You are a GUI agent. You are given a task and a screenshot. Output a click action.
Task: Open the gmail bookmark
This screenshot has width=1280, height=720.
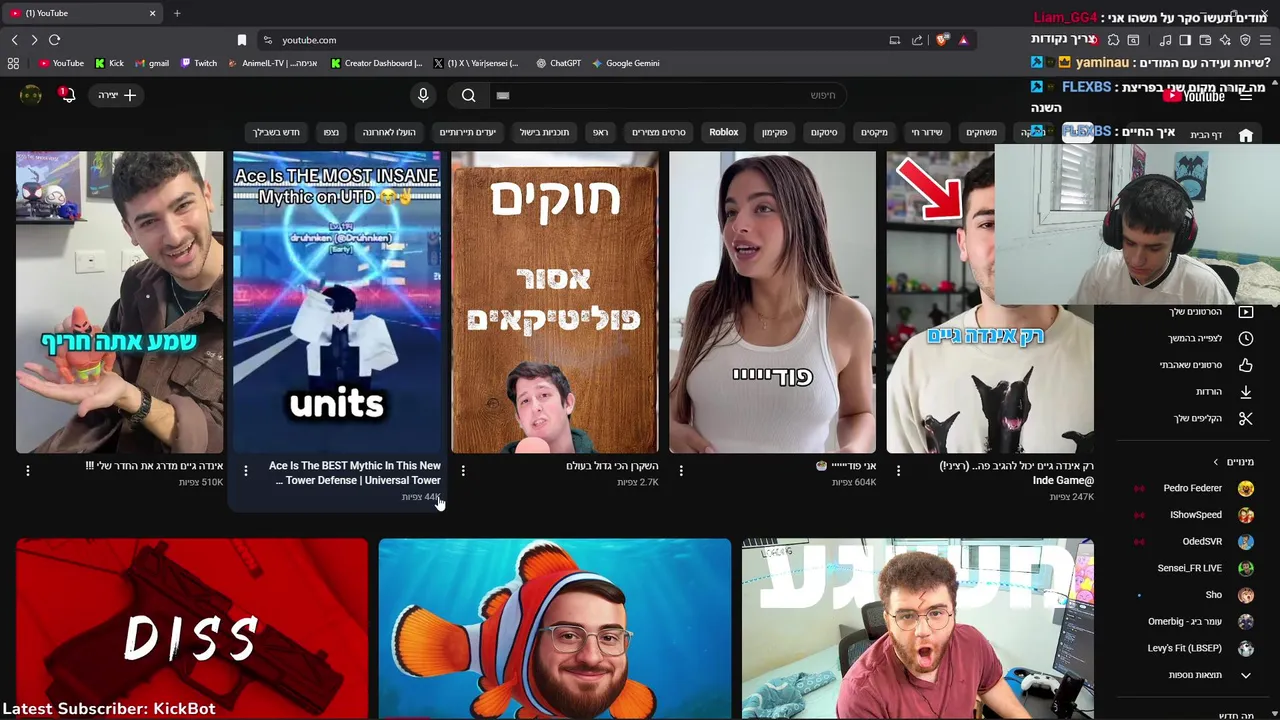pyautogui.click(x=152, y=63)
